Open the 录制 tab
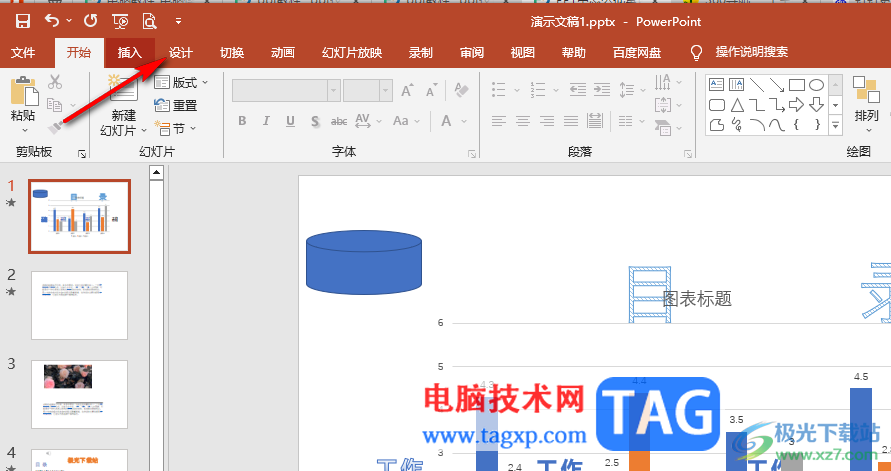The height and width of the screenshot is (471, 891). pyautogui.click(x=420, y=53)
